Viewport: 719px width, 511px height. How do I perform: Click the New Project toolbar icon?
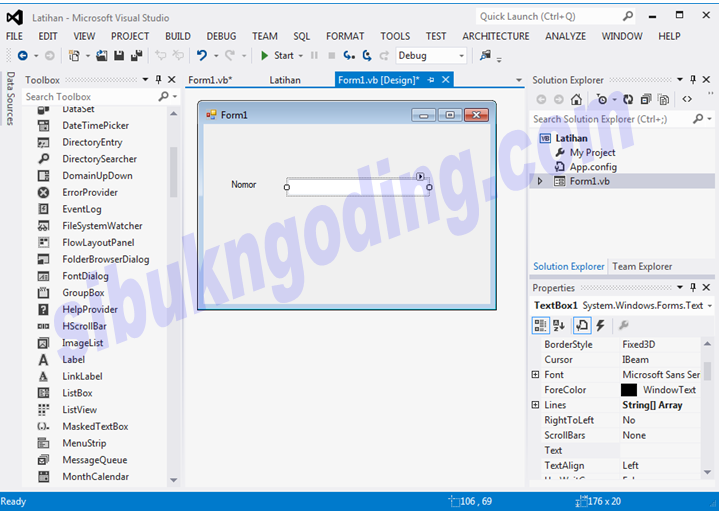coord(74,56)
